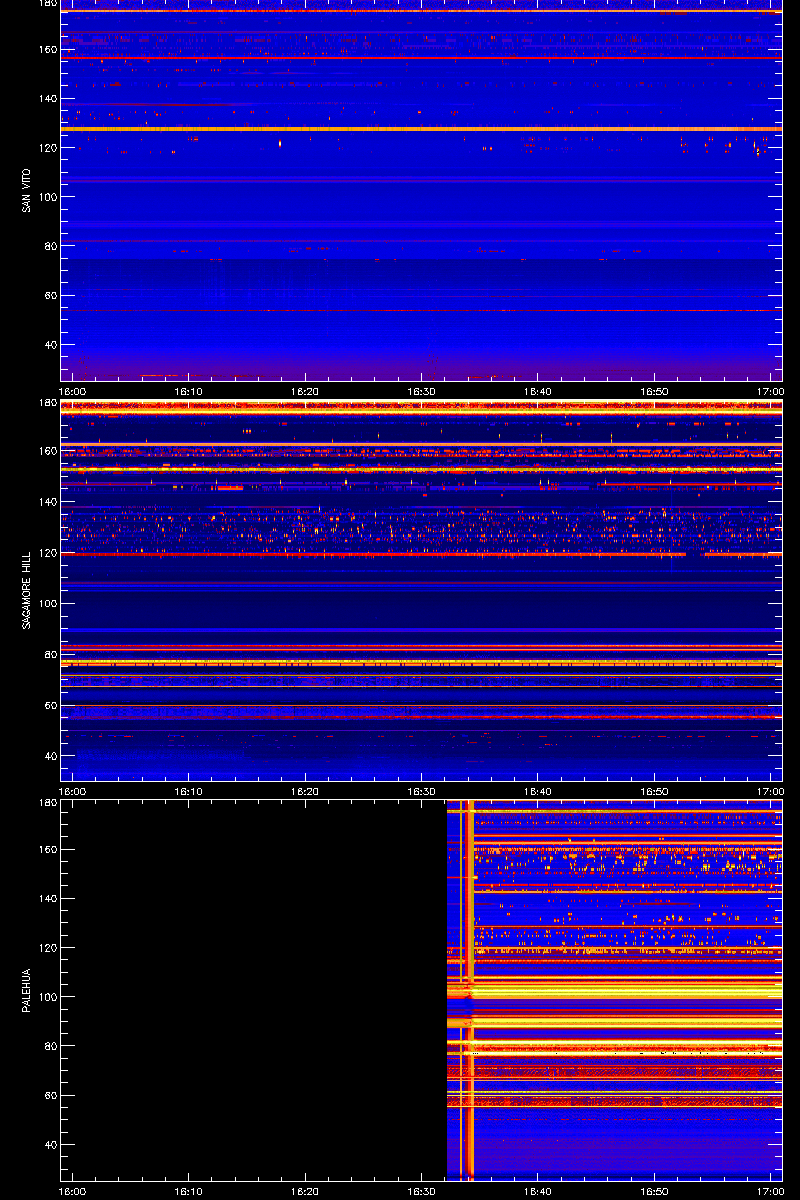Select the Sagamore Hill spectrogram plot
The width and height of the screenshot is (800, 1200).
[421, 590]
